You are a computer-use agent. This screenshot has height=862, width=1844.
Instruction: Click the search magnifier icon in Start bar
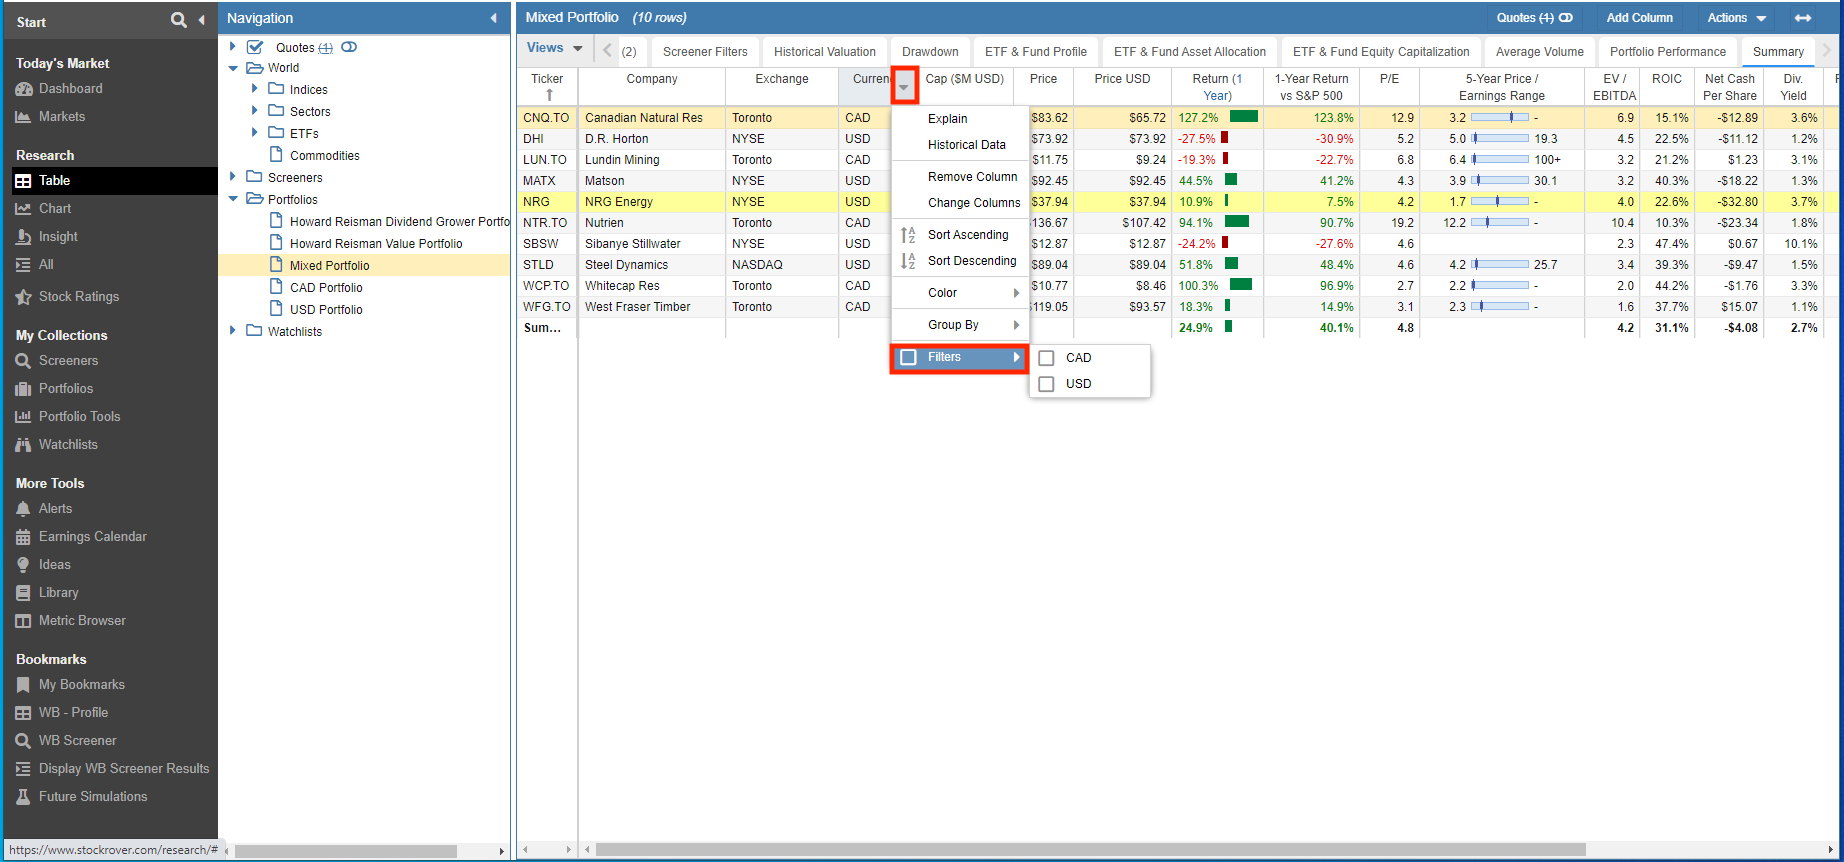(x=178, y=20)
